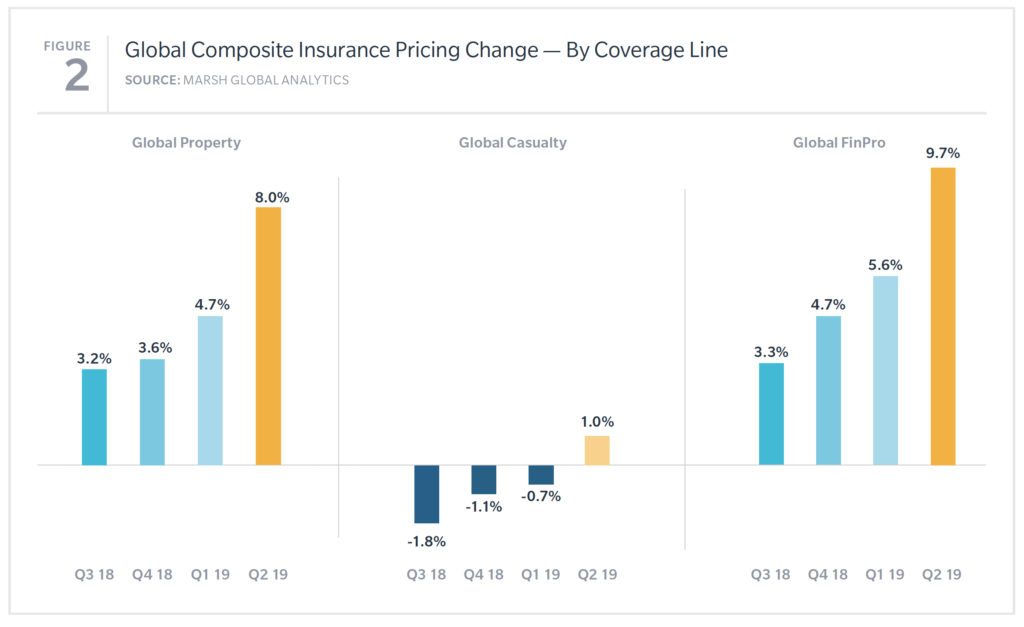Click the Global FinPro heading

pos(839,142)
